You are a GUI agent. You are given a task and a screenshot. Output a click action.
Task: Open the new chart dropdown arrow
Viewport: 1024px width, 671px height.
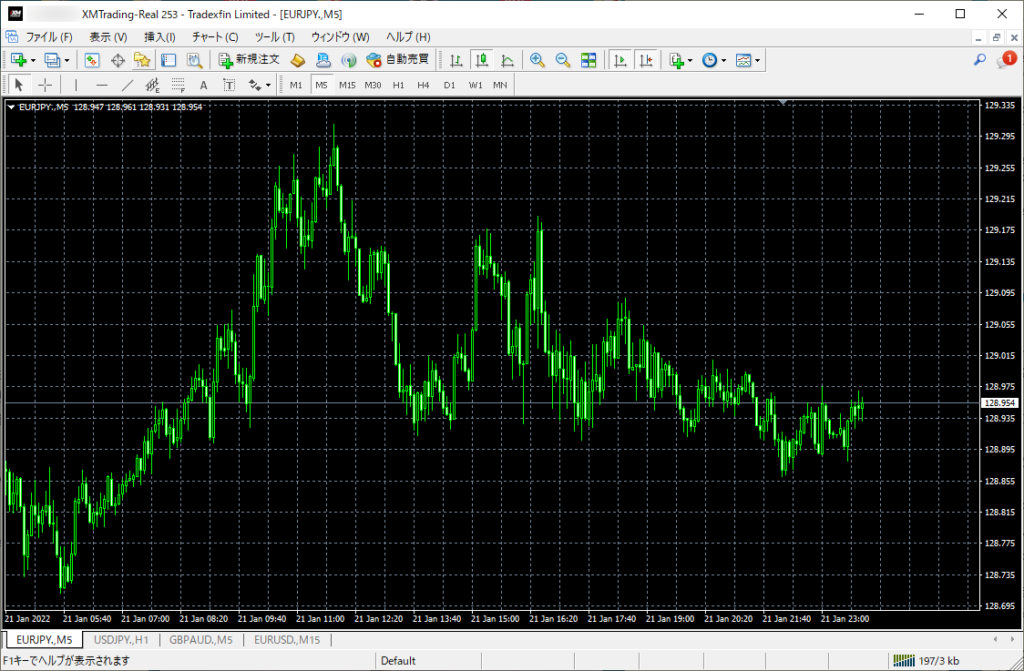(33, 61)
